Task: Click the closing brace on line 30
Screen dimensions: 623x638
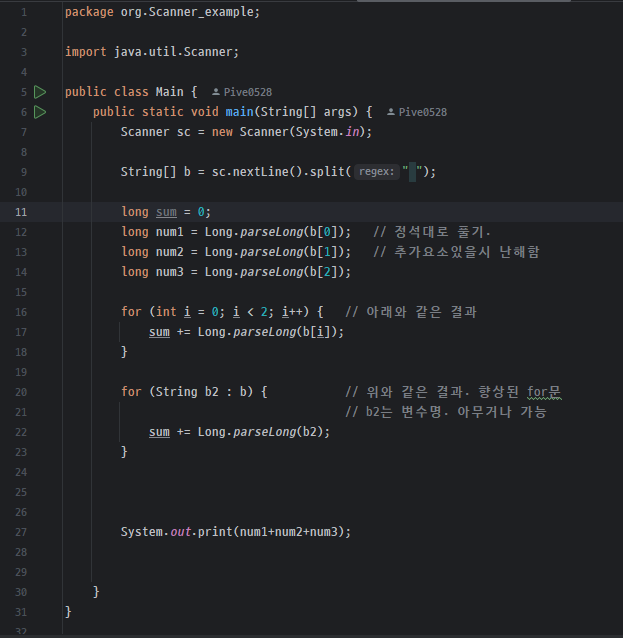Action: [x=96, y=592]
